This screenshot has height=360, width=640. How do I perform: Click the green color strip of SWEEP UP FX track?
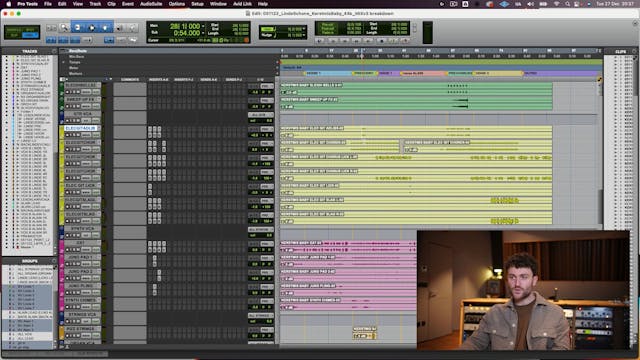tap(62, 103)
